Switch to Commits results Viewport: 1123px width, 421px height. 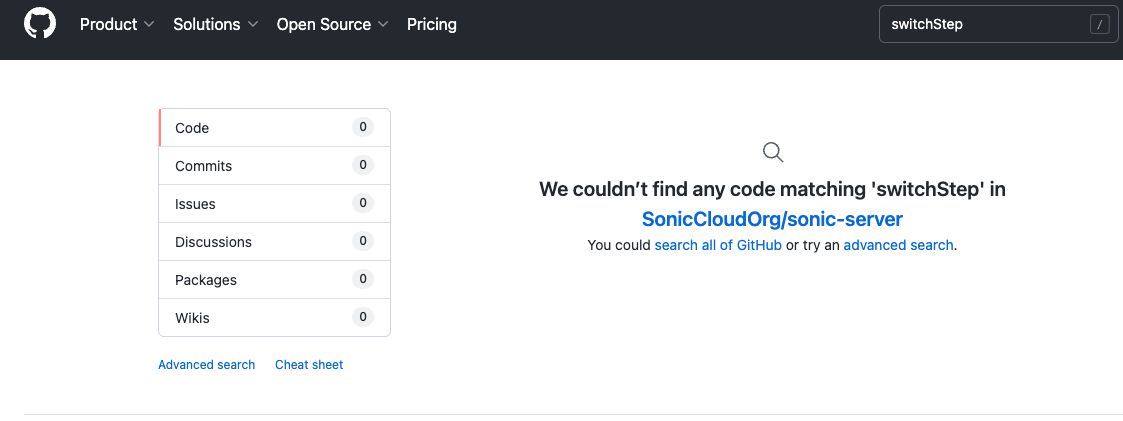click(203, 166)
